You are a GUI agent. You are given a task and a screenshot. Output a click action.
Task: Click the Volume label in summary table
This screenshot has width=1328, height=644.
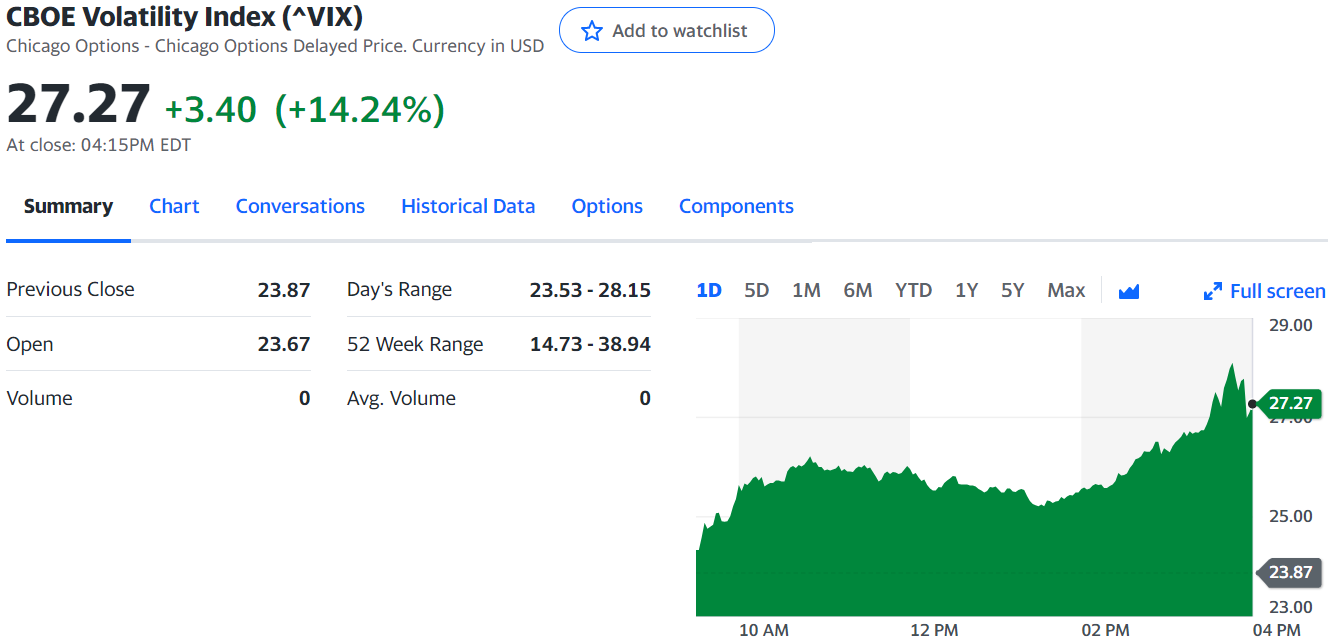39,398
